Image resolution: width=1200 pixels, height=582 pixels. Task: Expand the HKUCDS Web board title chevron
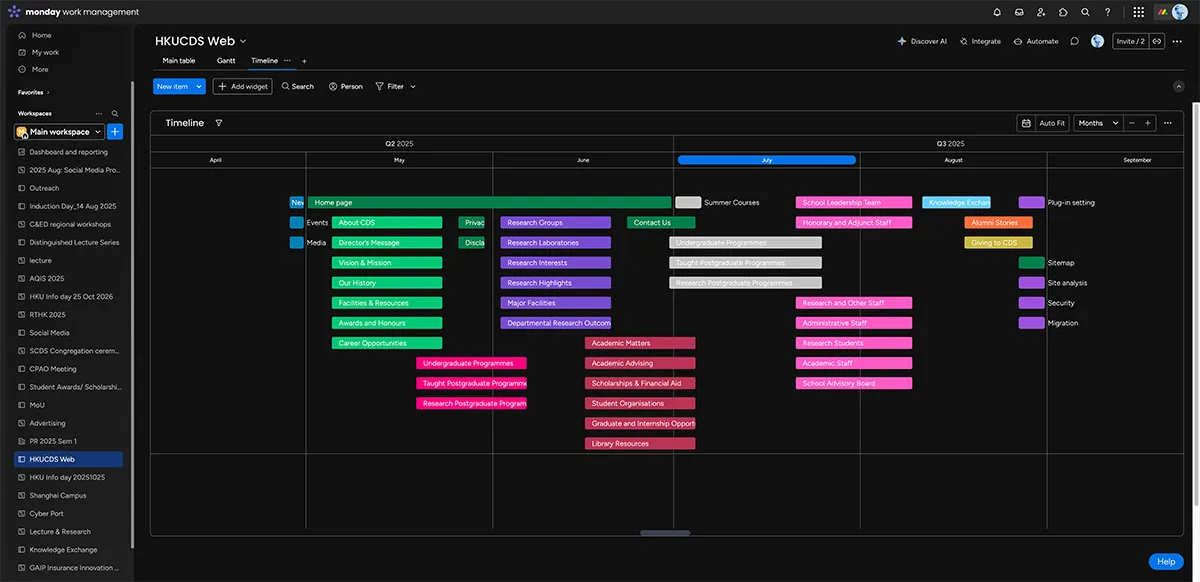click(243, 41)
